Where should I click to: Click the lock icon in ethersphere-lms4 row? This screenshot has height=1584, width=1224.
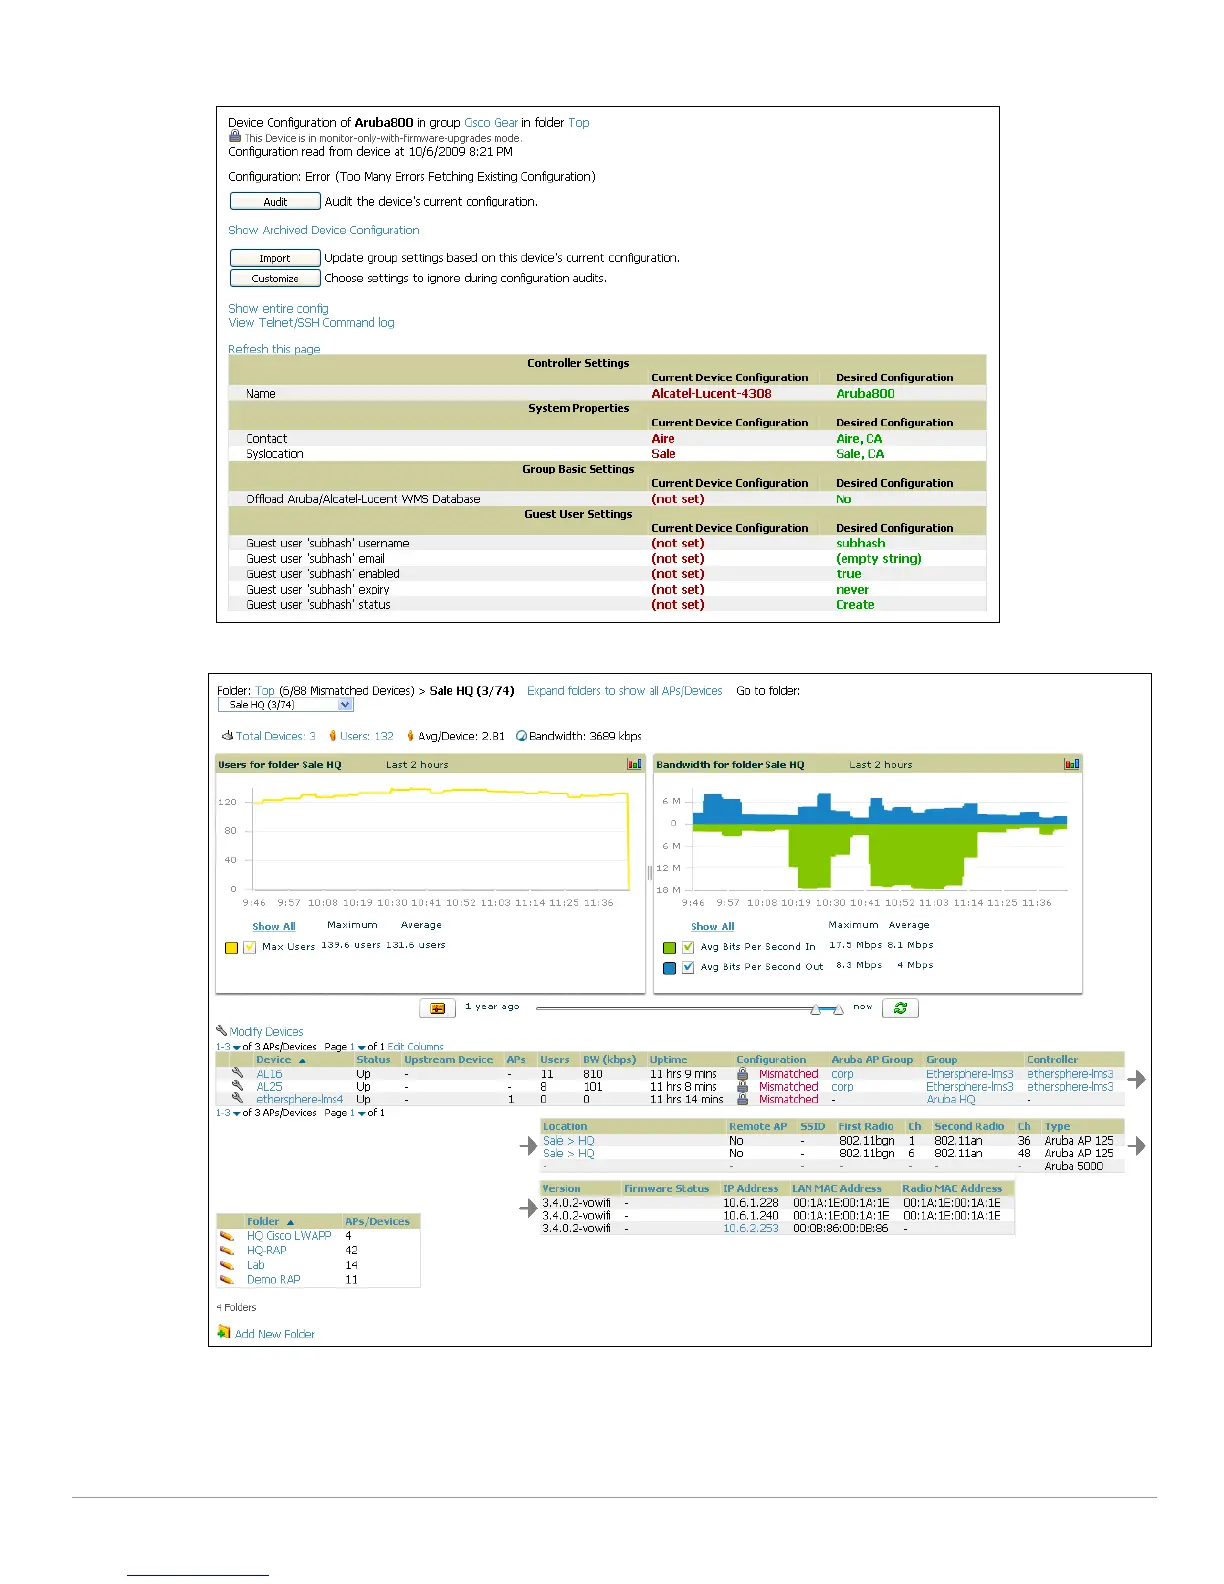[743, 1098]
